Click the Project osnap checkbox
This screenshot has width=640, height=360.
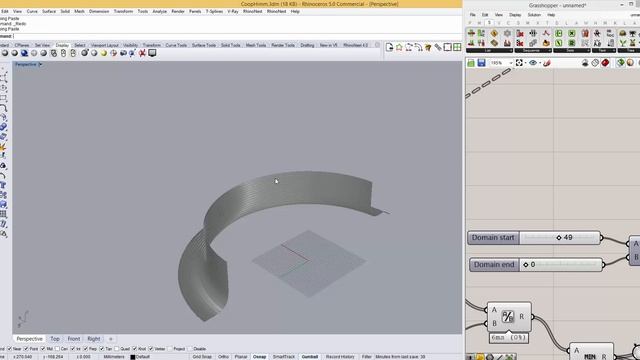[x=170, y=349]
